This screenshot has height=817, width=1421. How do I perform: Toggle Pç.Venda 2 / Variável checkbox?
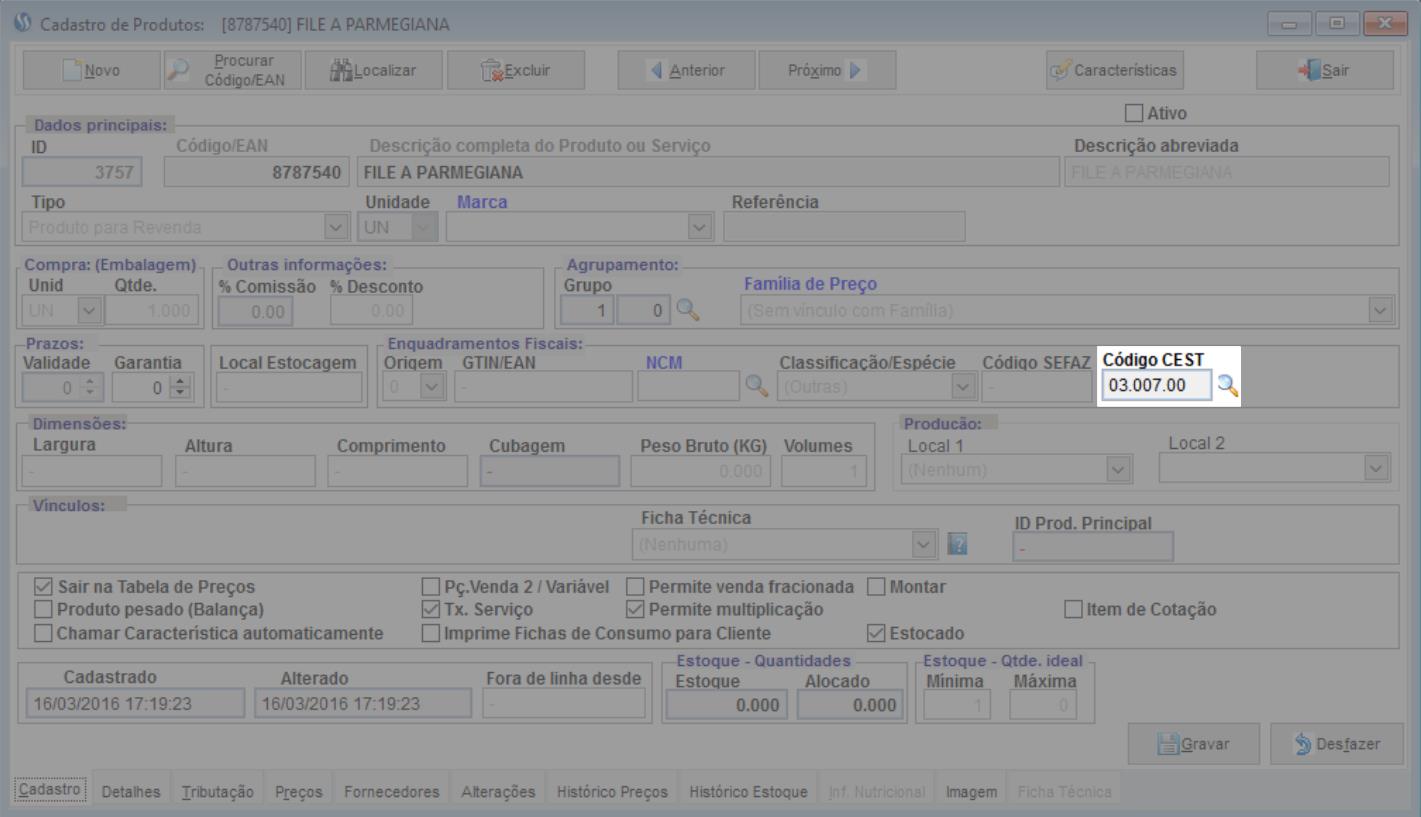tap(431, 587)
